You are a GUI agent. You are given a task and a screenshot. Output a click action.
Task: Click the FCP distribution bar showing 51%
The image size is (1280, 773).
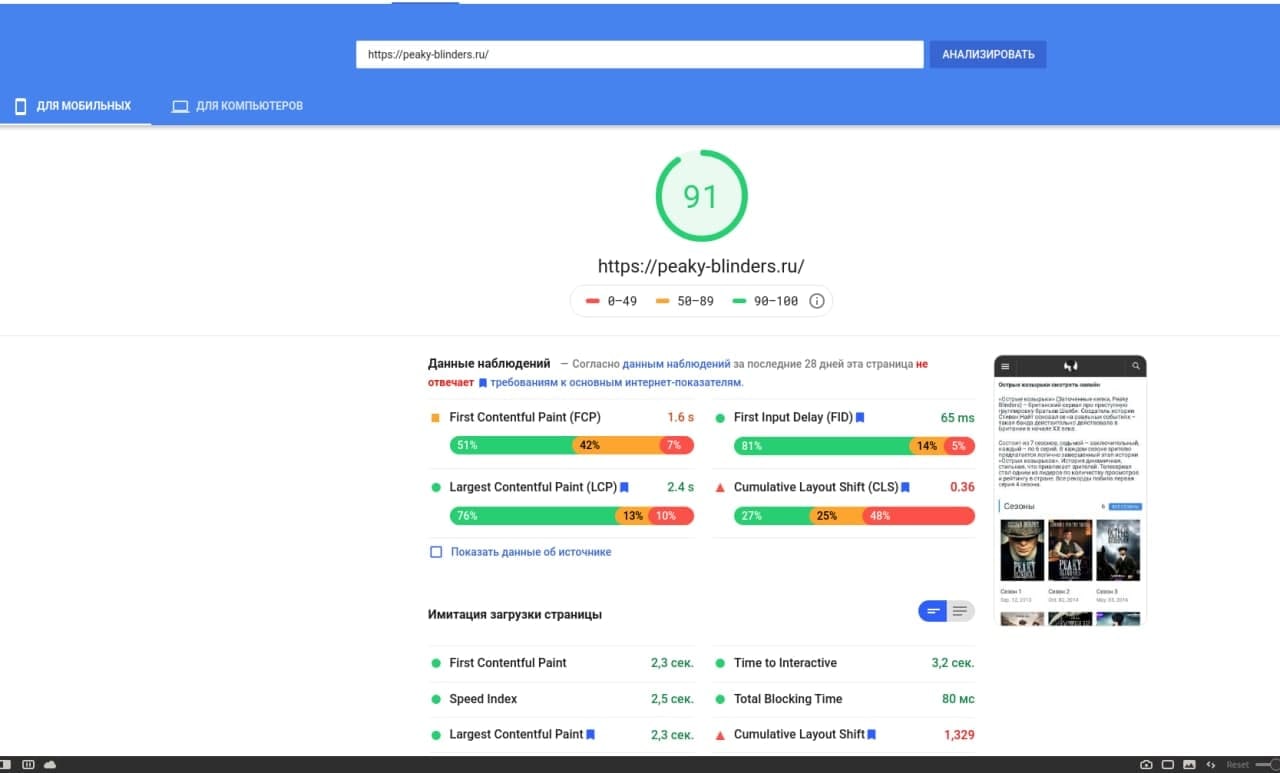(x=572, y=446)
